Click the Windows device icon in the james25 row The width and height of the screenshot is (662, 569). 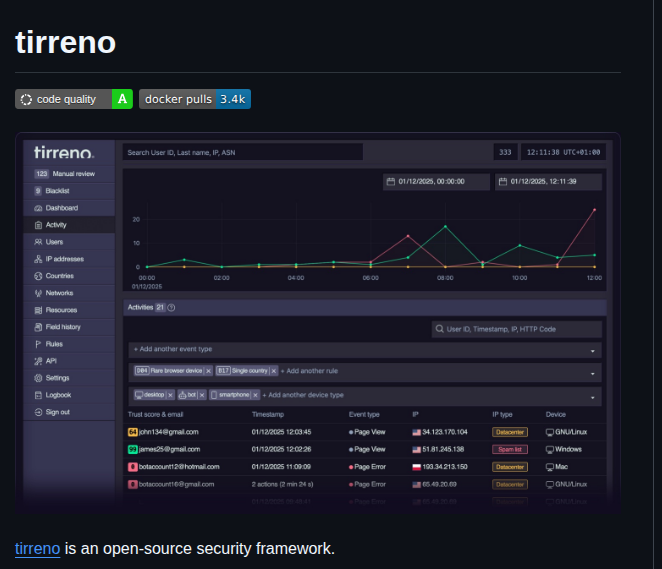[x=550, y=450]
